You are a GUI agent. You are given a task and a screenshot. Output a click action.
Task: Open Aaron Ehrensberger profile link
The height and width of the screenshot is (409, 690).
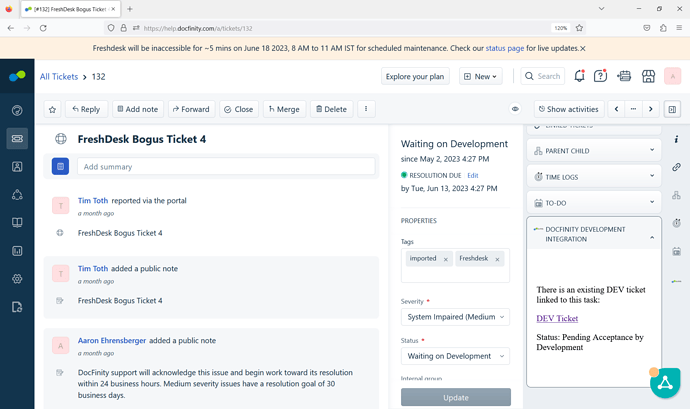[112, 340]
